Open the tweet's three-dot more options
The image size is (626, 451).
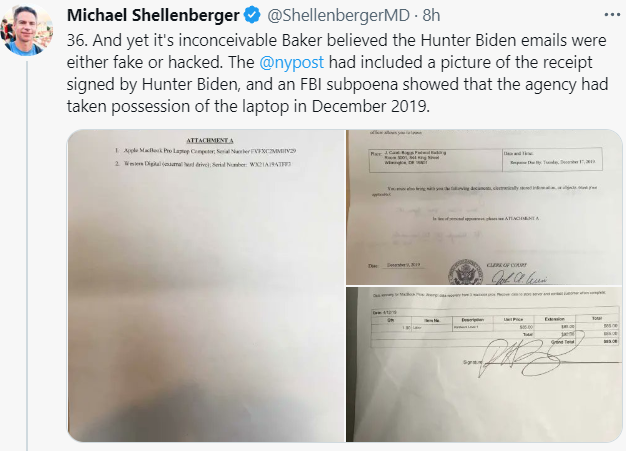pyautogui.click(x=608, y=17)
